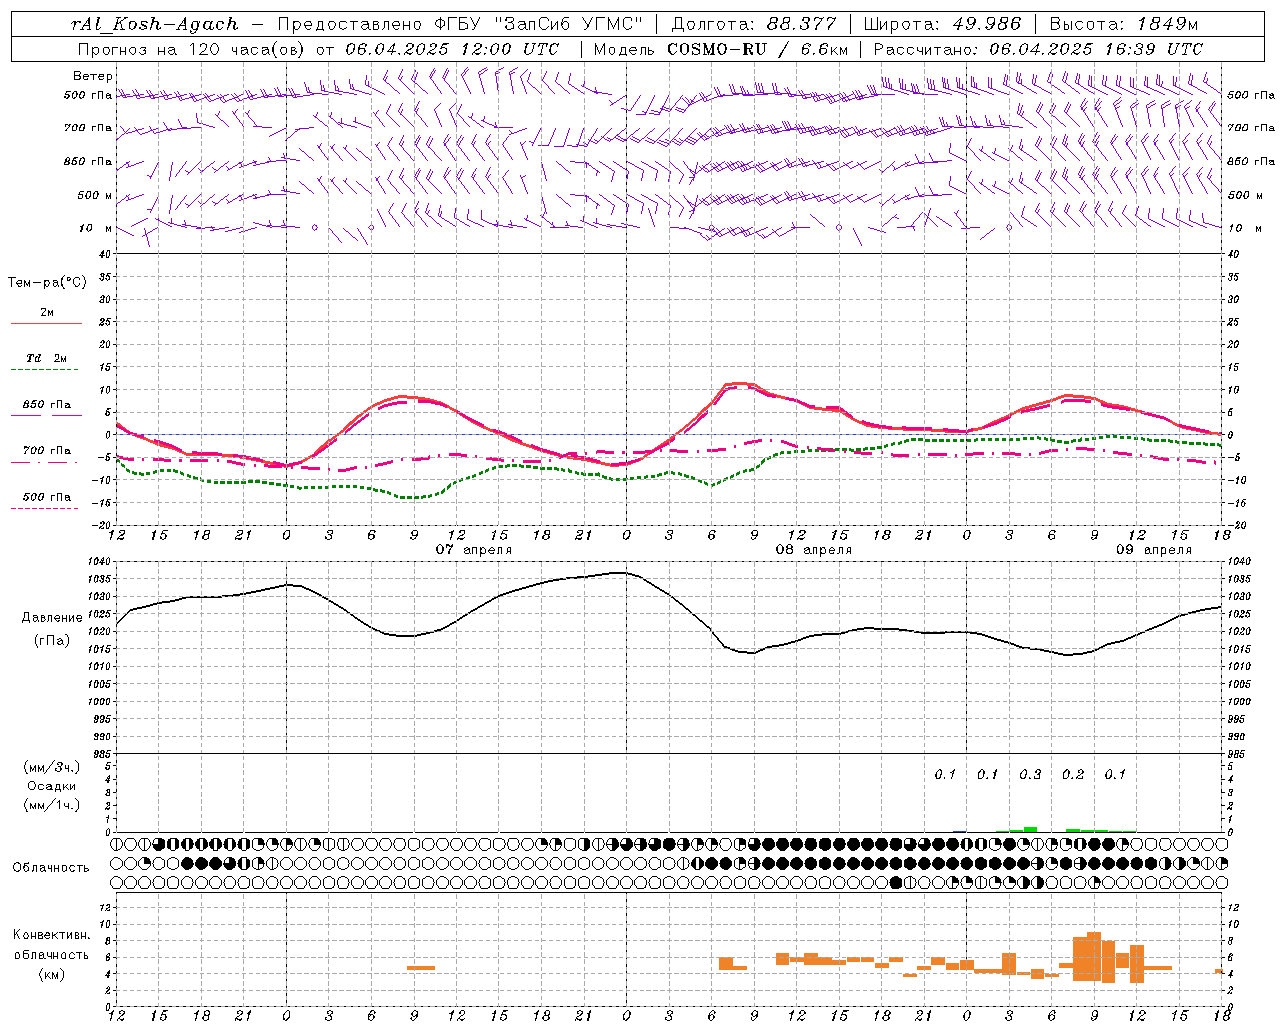1280x1024 pixels.
Task: Click the 0.3 precipitation amount value
Action: click(1030, 774)
